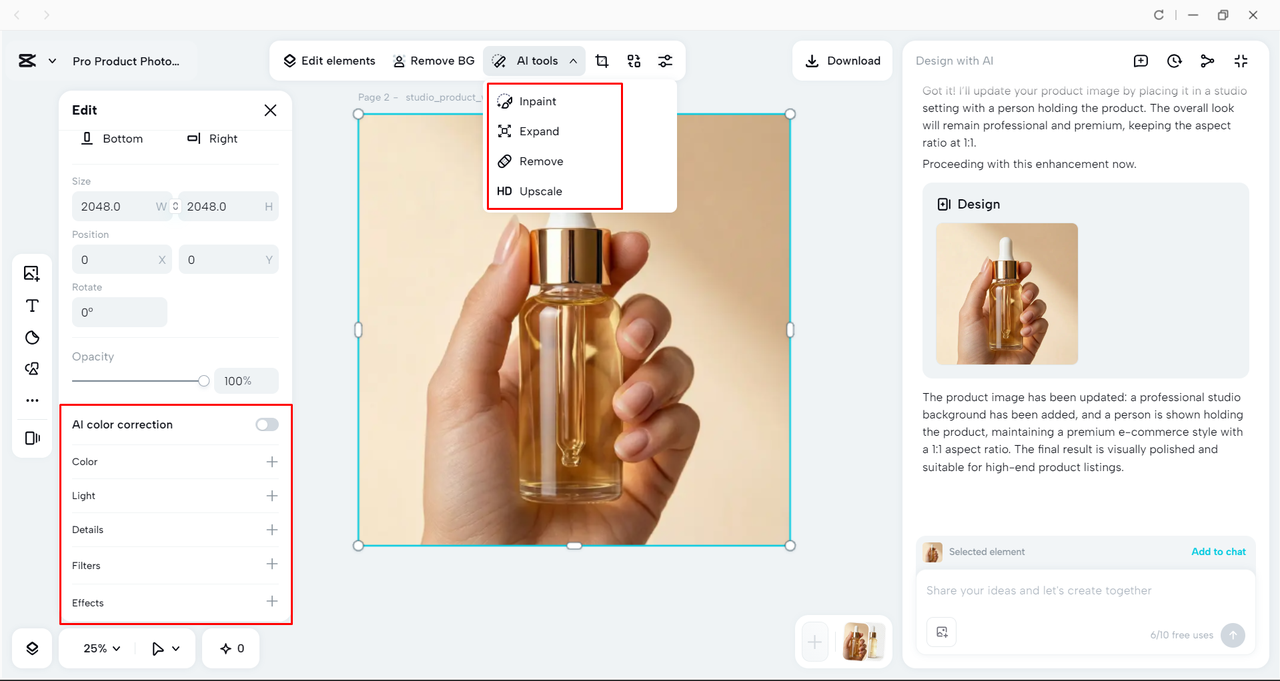Click the layers icon at bottom left
Image resolution: width=1280 pixels, height=681 pixels.
coord(31,648)
